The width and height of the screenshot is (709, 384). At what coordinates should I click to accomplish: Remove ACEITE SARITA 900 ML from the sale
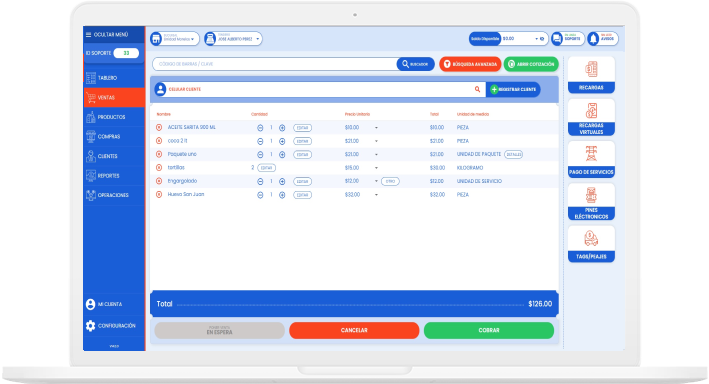[159, 128]
